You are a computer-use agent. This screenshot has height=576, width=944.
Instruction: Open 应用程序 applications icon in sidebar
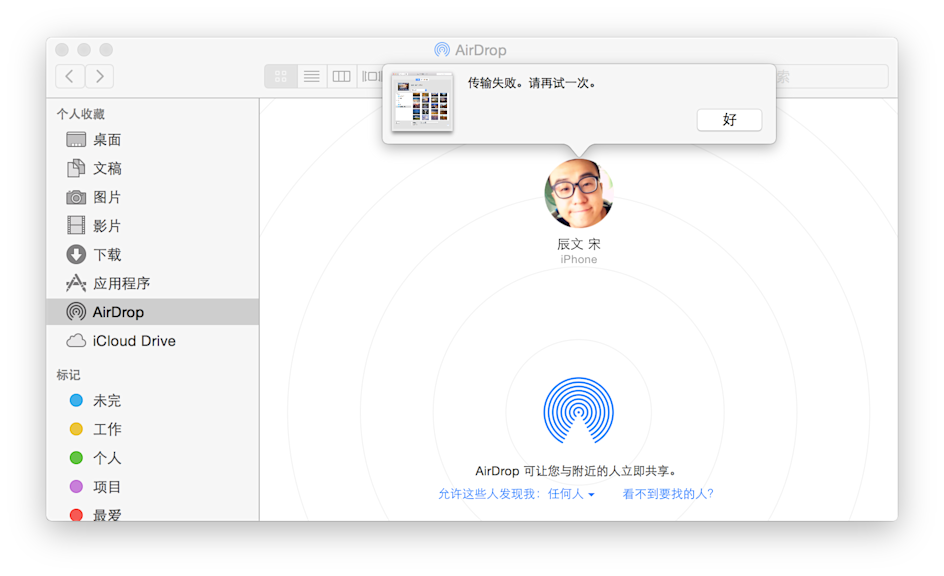click(76, 283)
